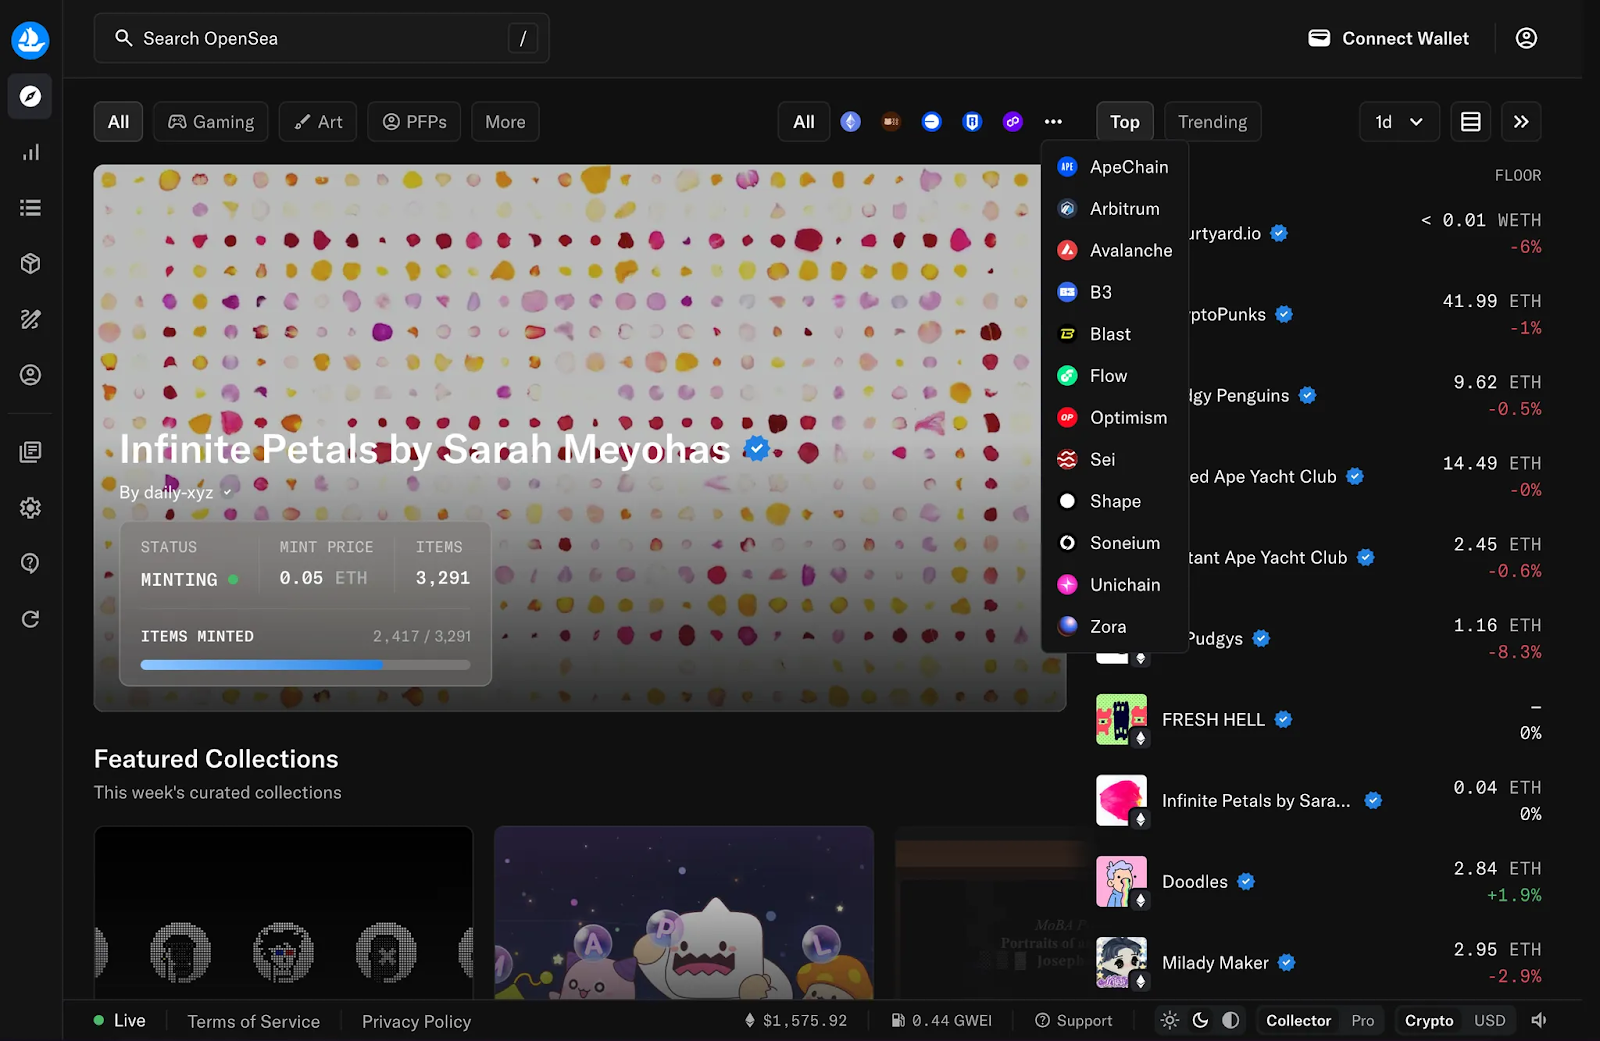Select system theme half-circle icon
The width and height of the screenshot is (1600, 1041).
(x=1231, y=1020)
